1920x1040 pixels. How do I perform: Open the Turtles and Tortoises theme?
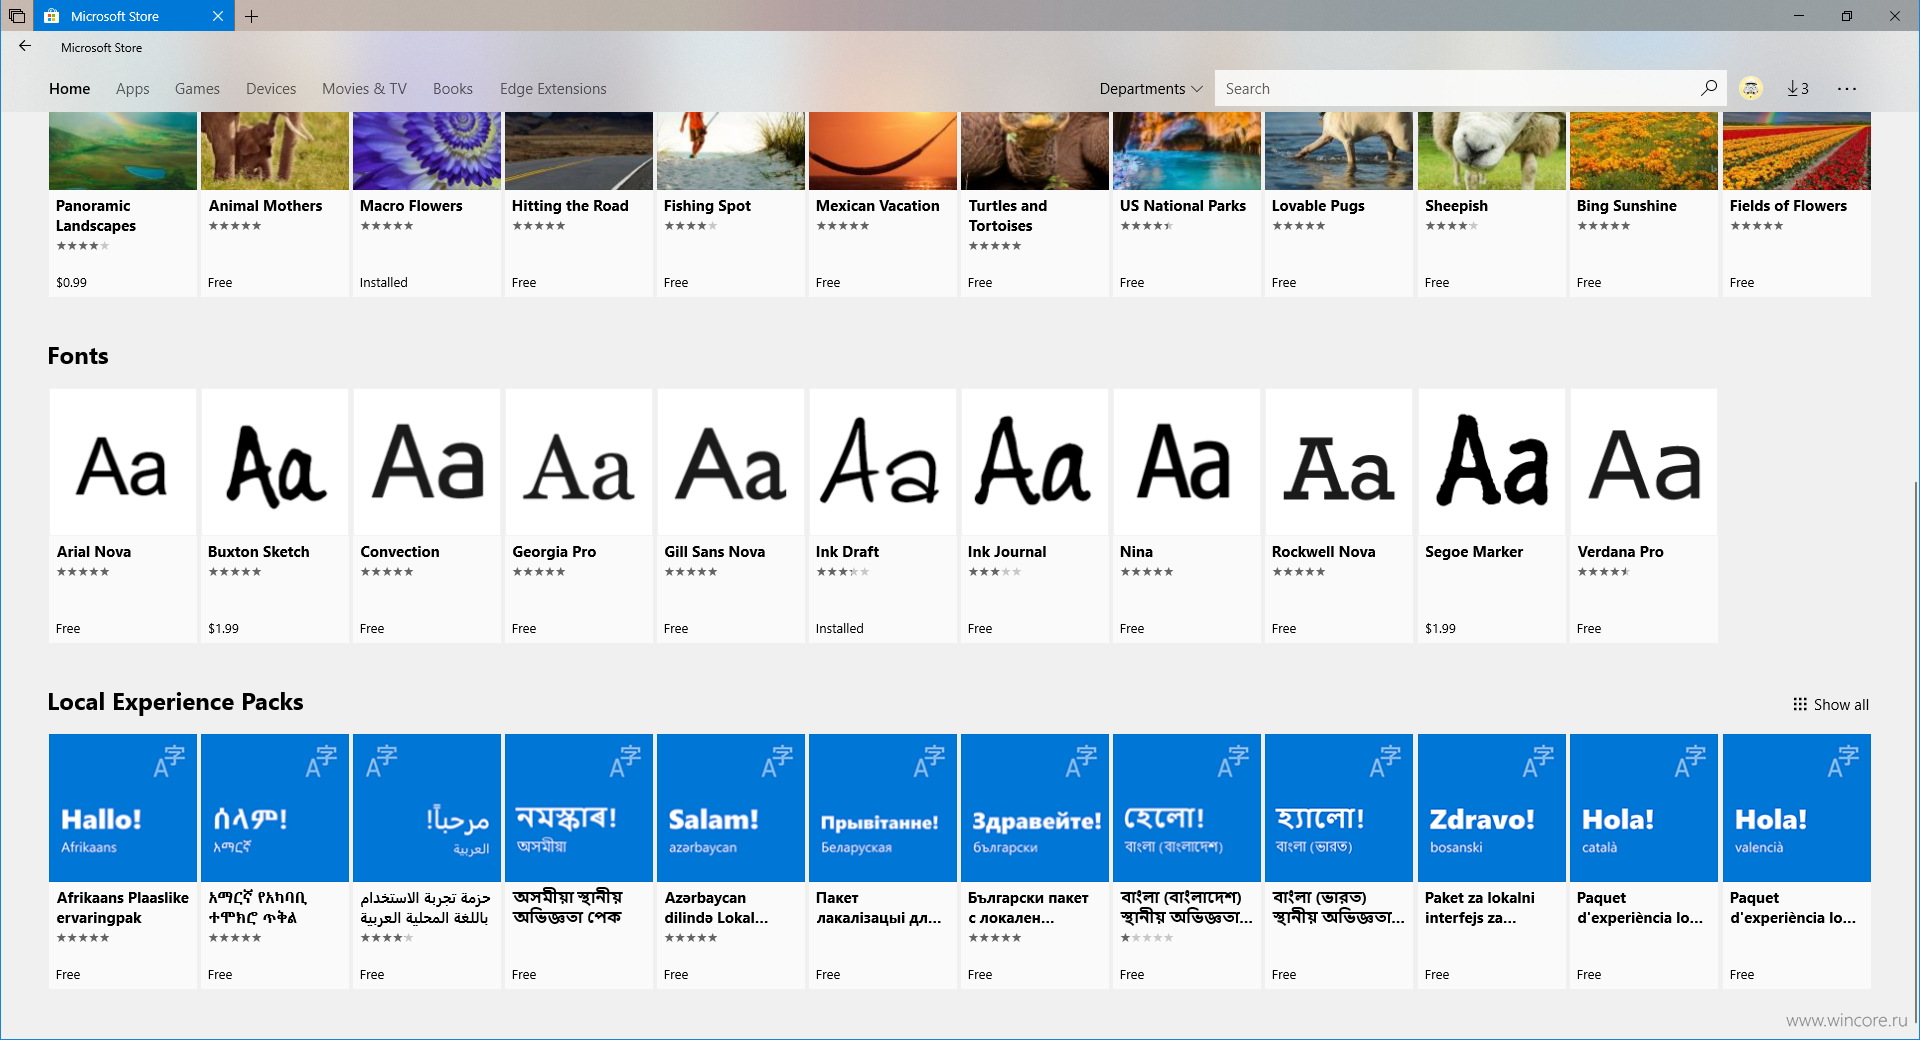tap(1035, 204)
